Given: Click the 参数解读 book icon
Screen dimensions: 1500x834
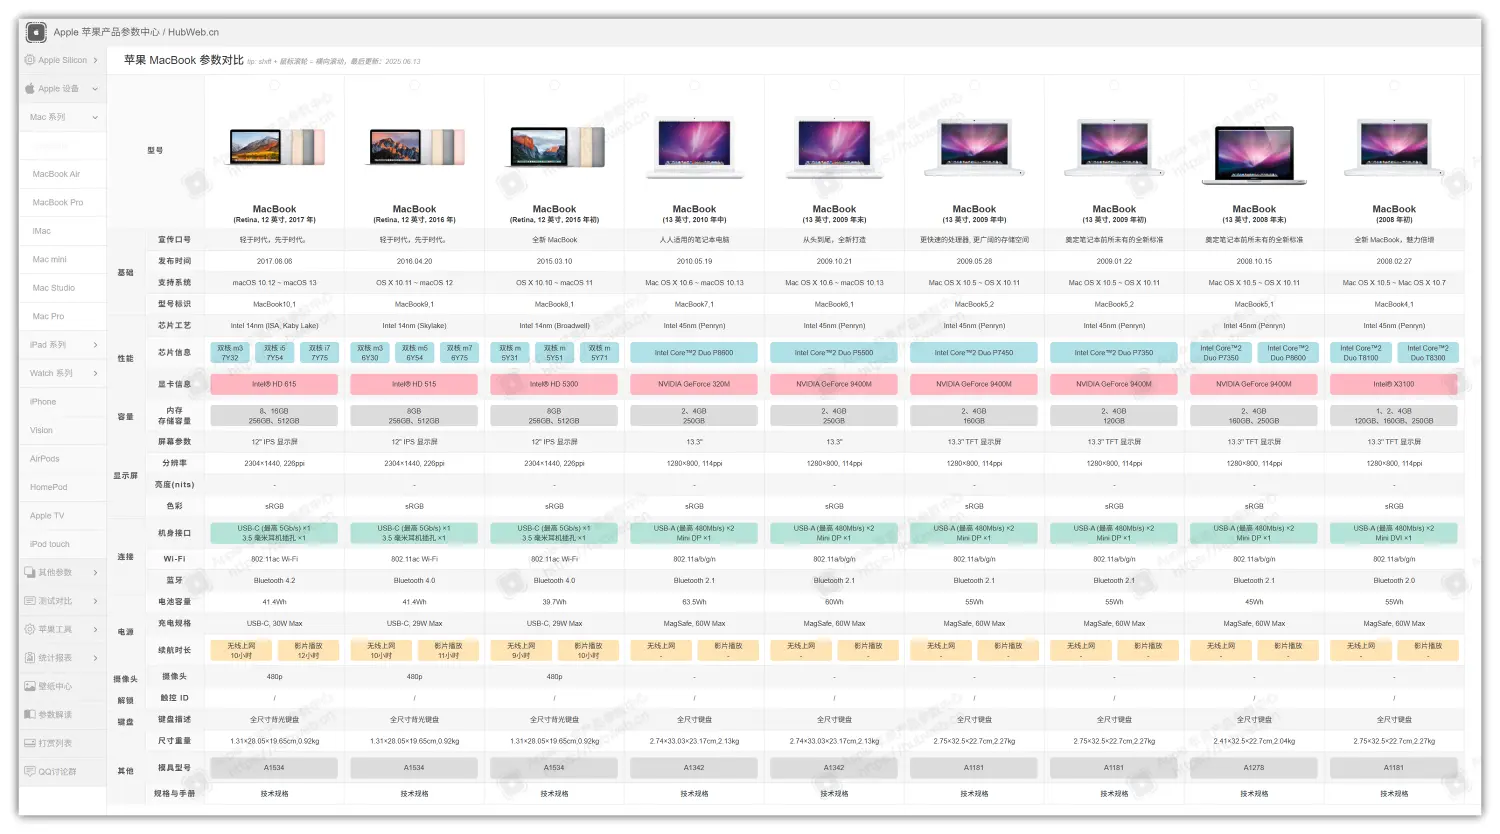Looking at the screenshot, I should point(30,715).
